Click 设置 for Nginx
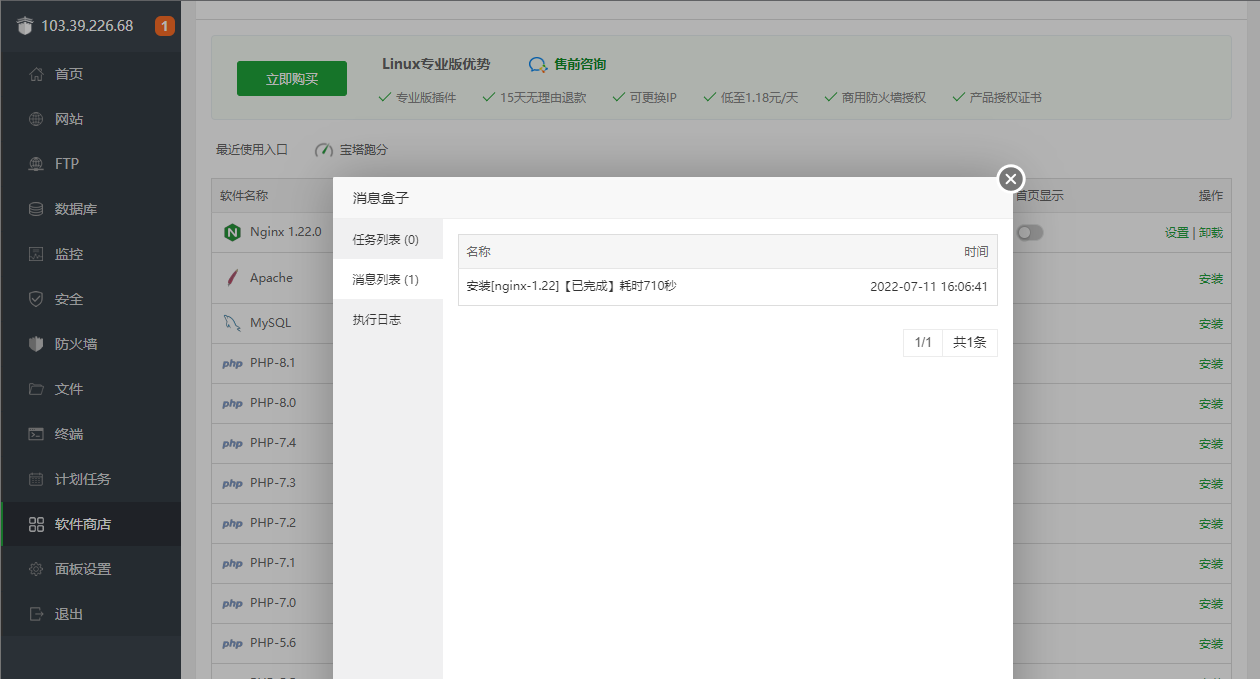 pos(1177,232)
